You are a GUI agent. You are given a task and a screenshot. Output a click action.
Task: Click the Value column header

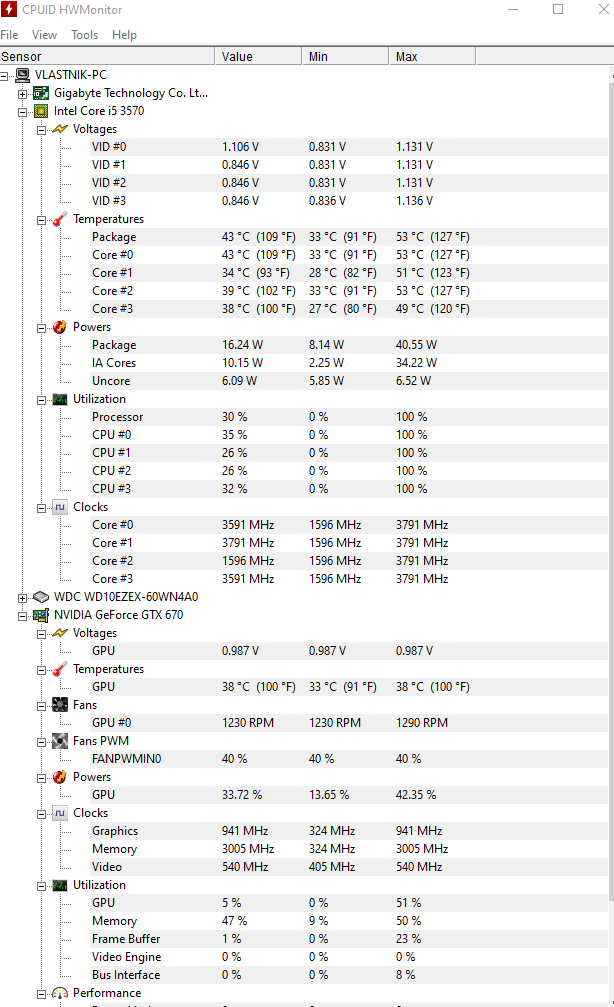pos(237,57)
